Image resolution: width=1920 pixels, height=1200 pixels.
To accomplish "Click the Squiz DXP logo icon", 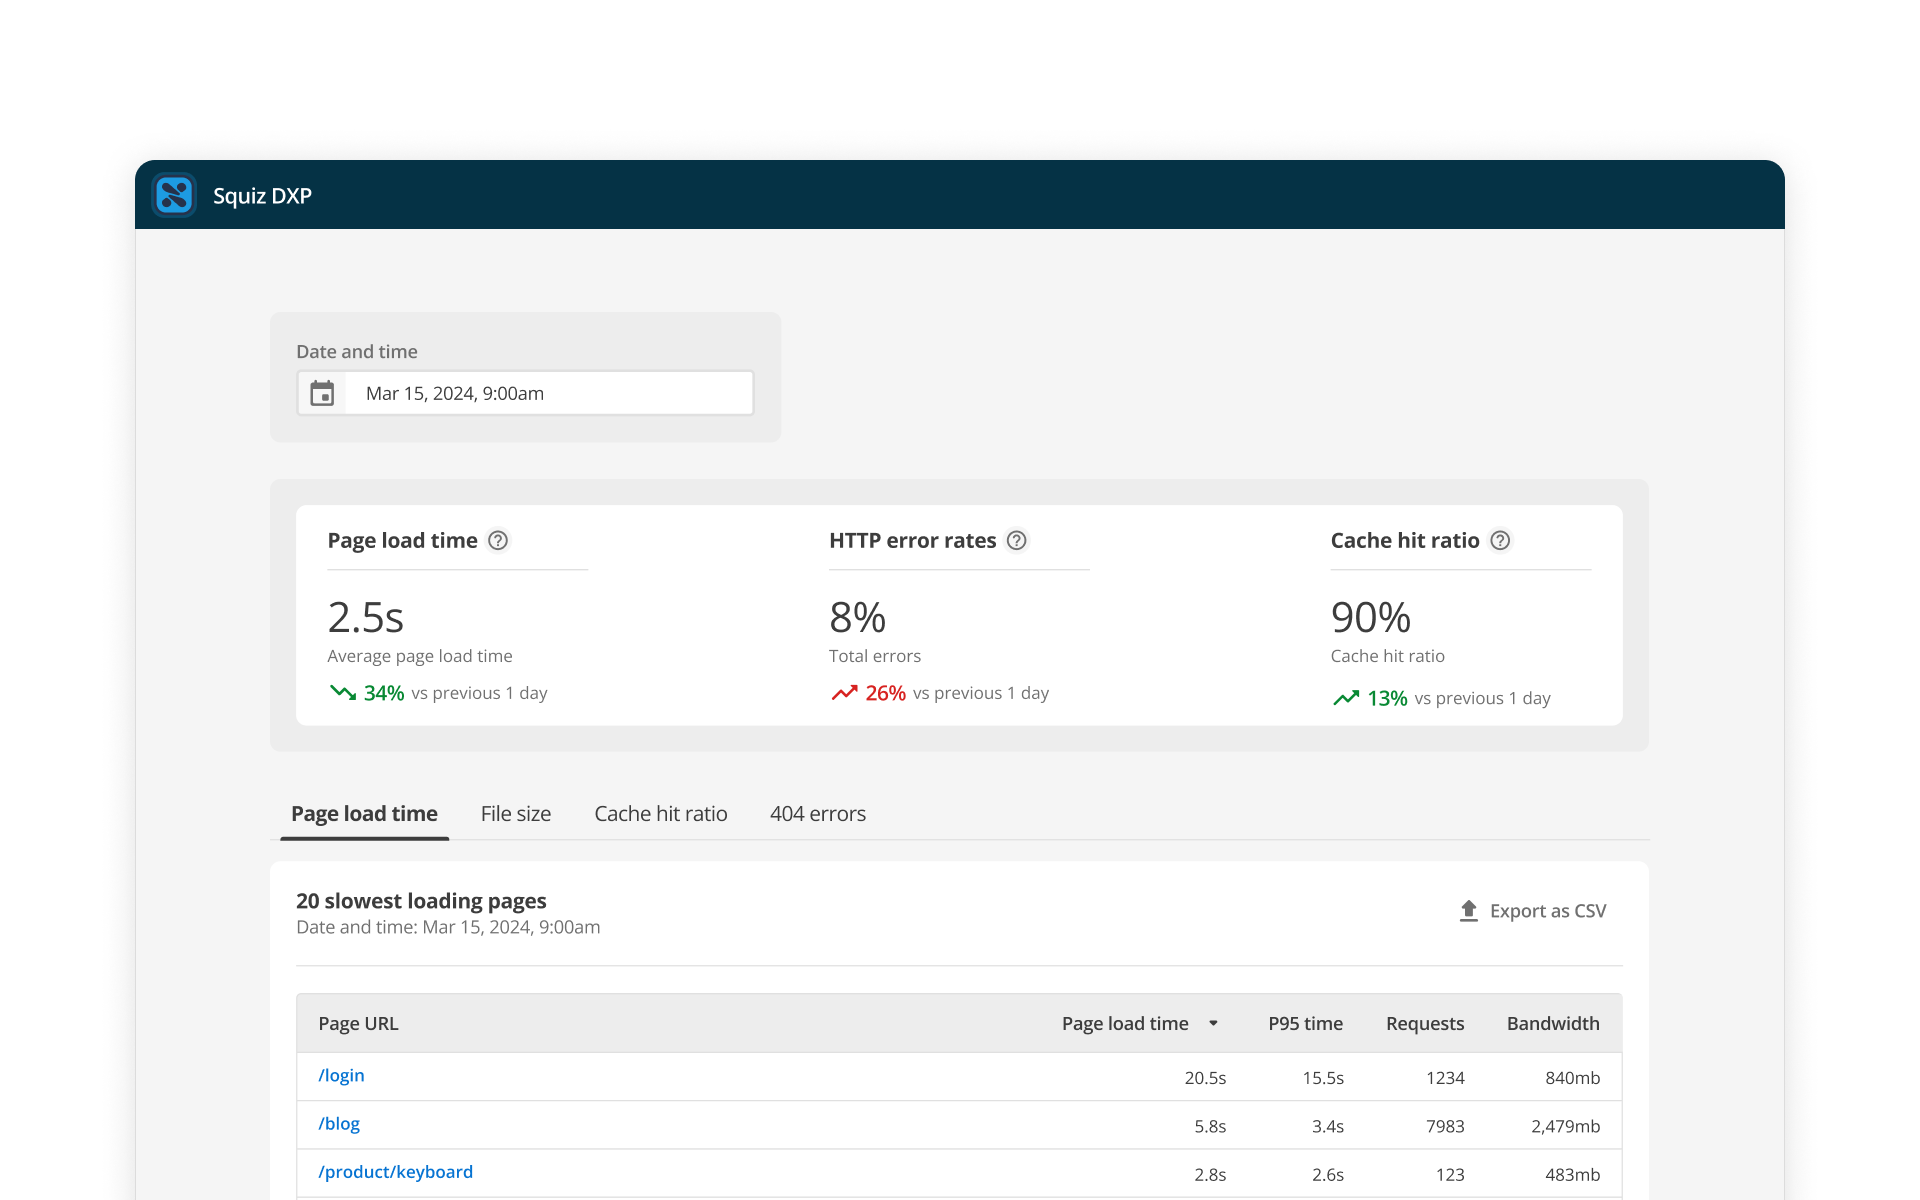I will point(174,195).
